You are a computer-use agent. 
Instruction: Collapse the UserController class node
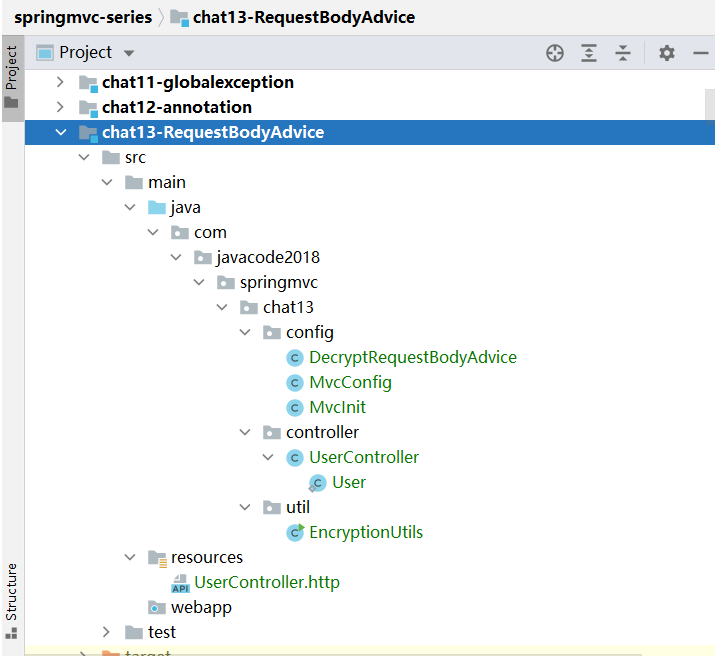click(x=269, y=457)
